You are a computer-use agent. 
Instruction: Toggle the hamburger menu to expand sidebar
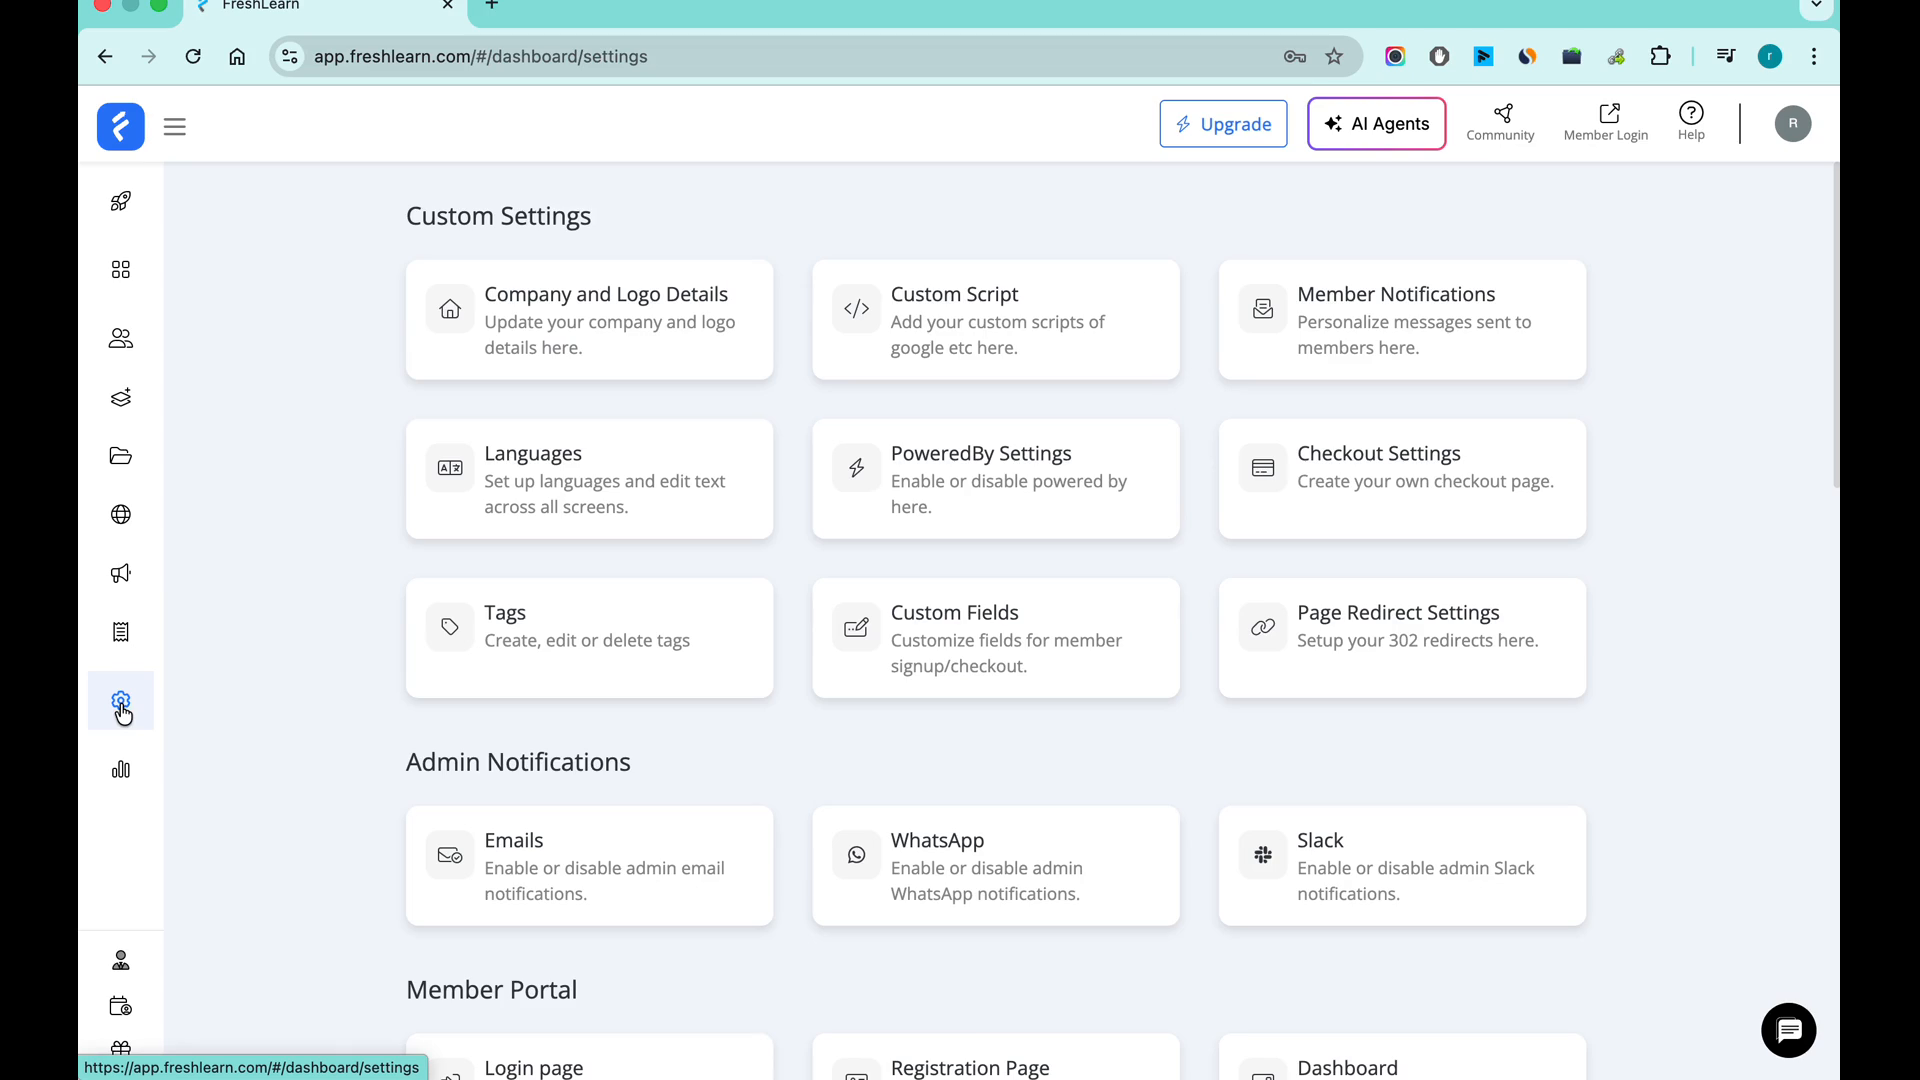175,127
